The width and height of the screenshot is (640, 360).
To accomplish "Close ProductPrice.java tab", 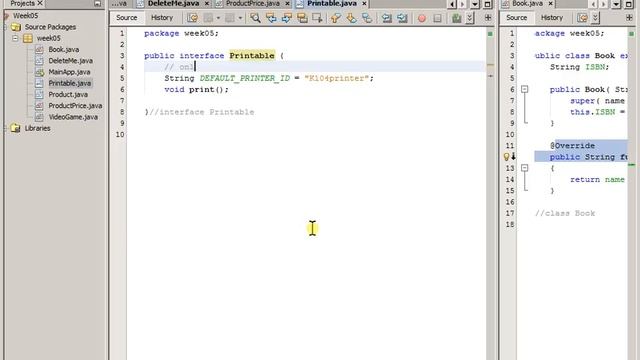I will [x=287, y=4].
